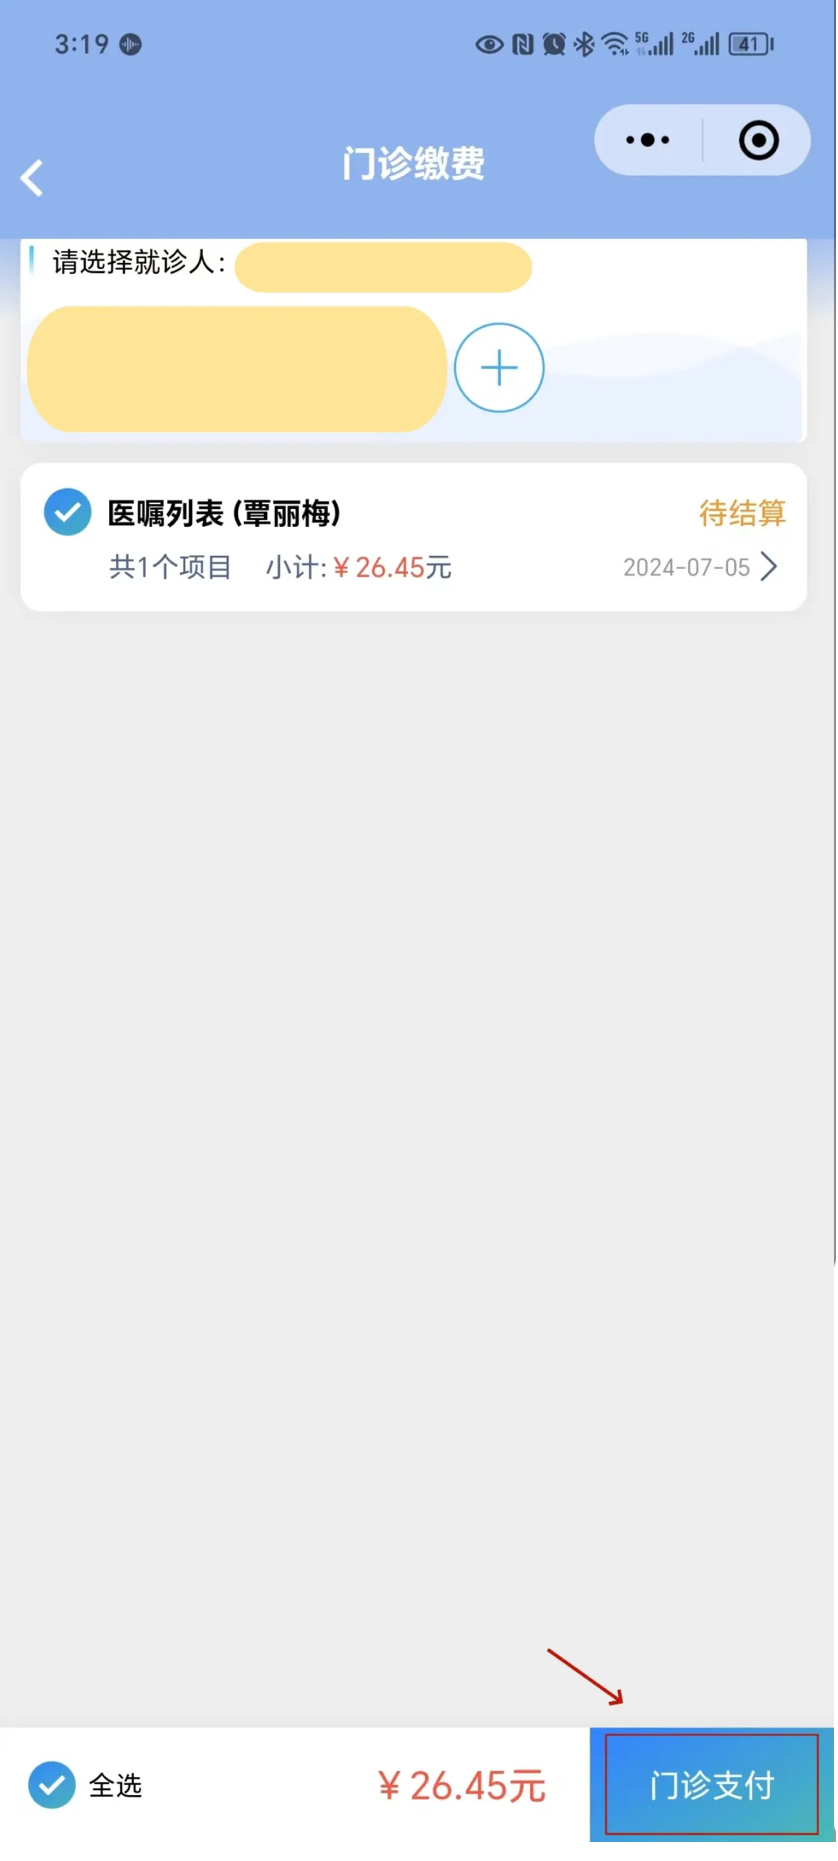Viewport: 838px width, 1861px height.
Task: Tap the Wi-Fi status icon
Action: click(x=615, y=44)
